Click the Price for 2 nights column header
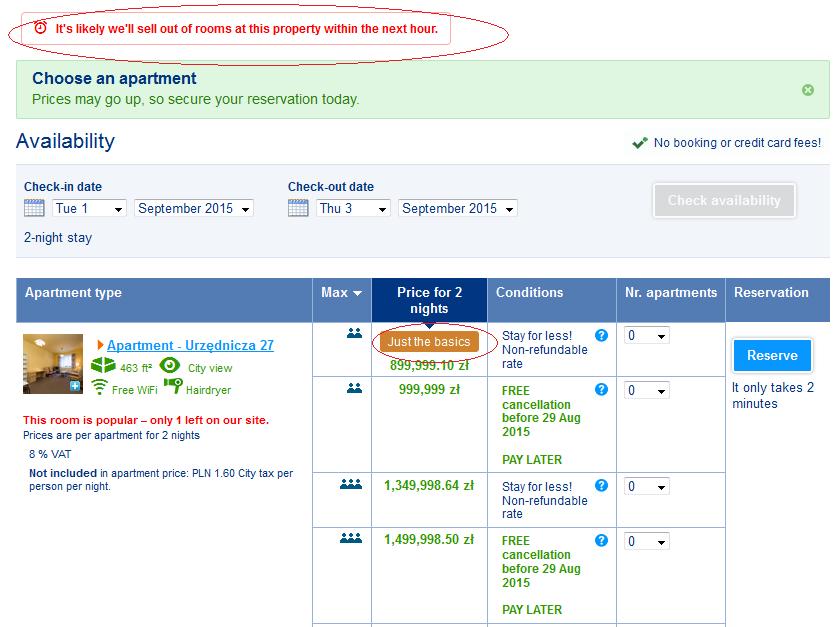 click(429, 300)
